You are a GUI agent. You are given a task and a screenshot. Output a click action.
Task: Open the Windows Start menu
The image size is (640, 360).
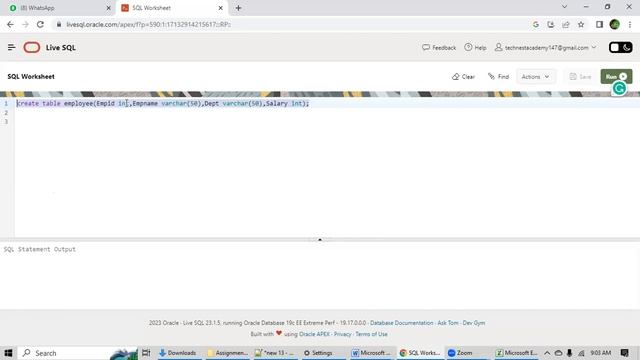(8, 353)
